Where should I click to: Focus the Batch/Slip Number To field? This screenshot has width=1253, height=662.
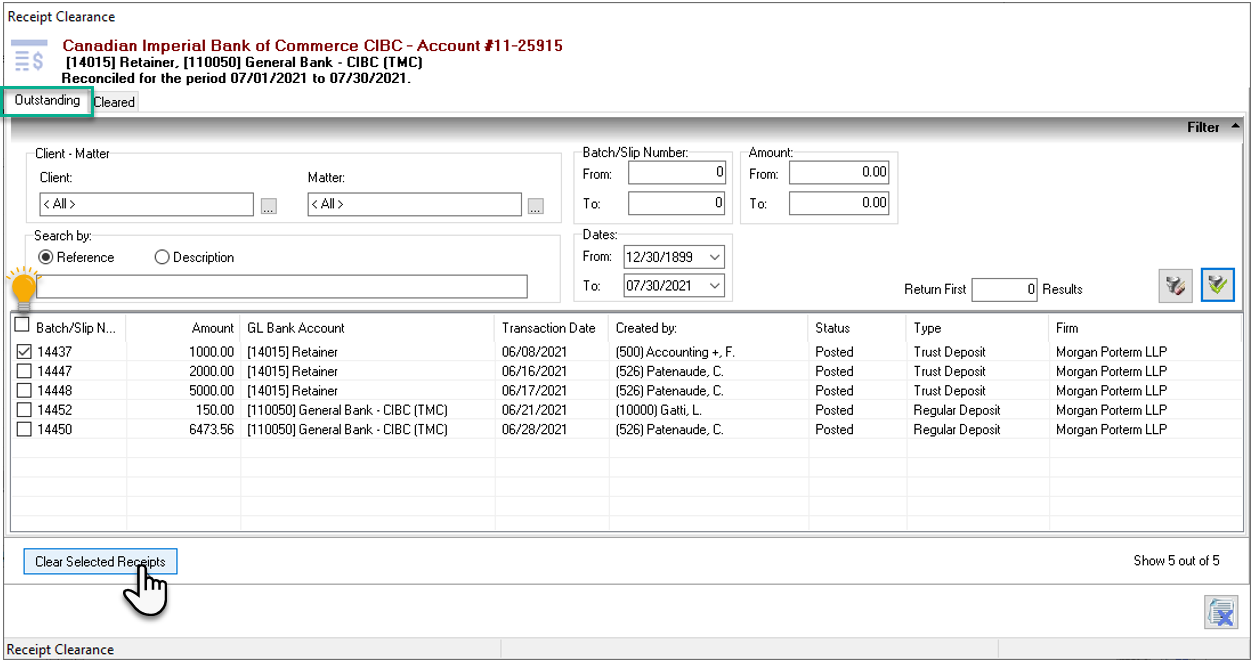677,203
